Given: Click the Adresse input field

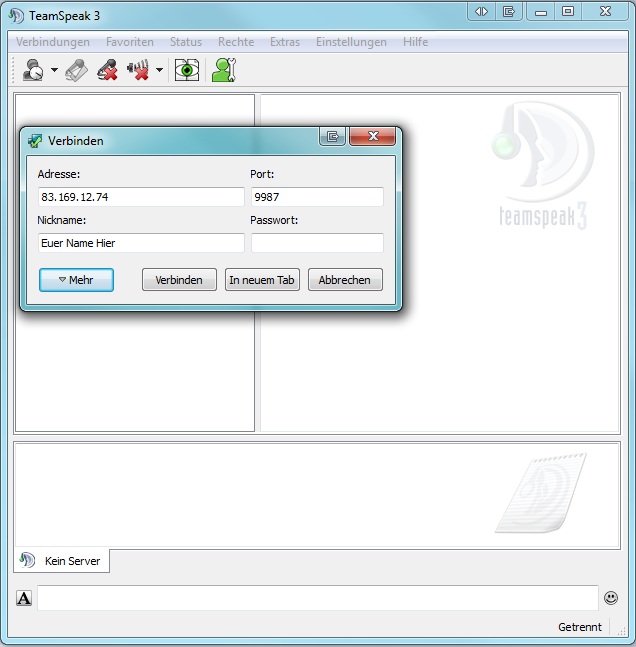Looking at the screenshot, I should pos(141,197).
